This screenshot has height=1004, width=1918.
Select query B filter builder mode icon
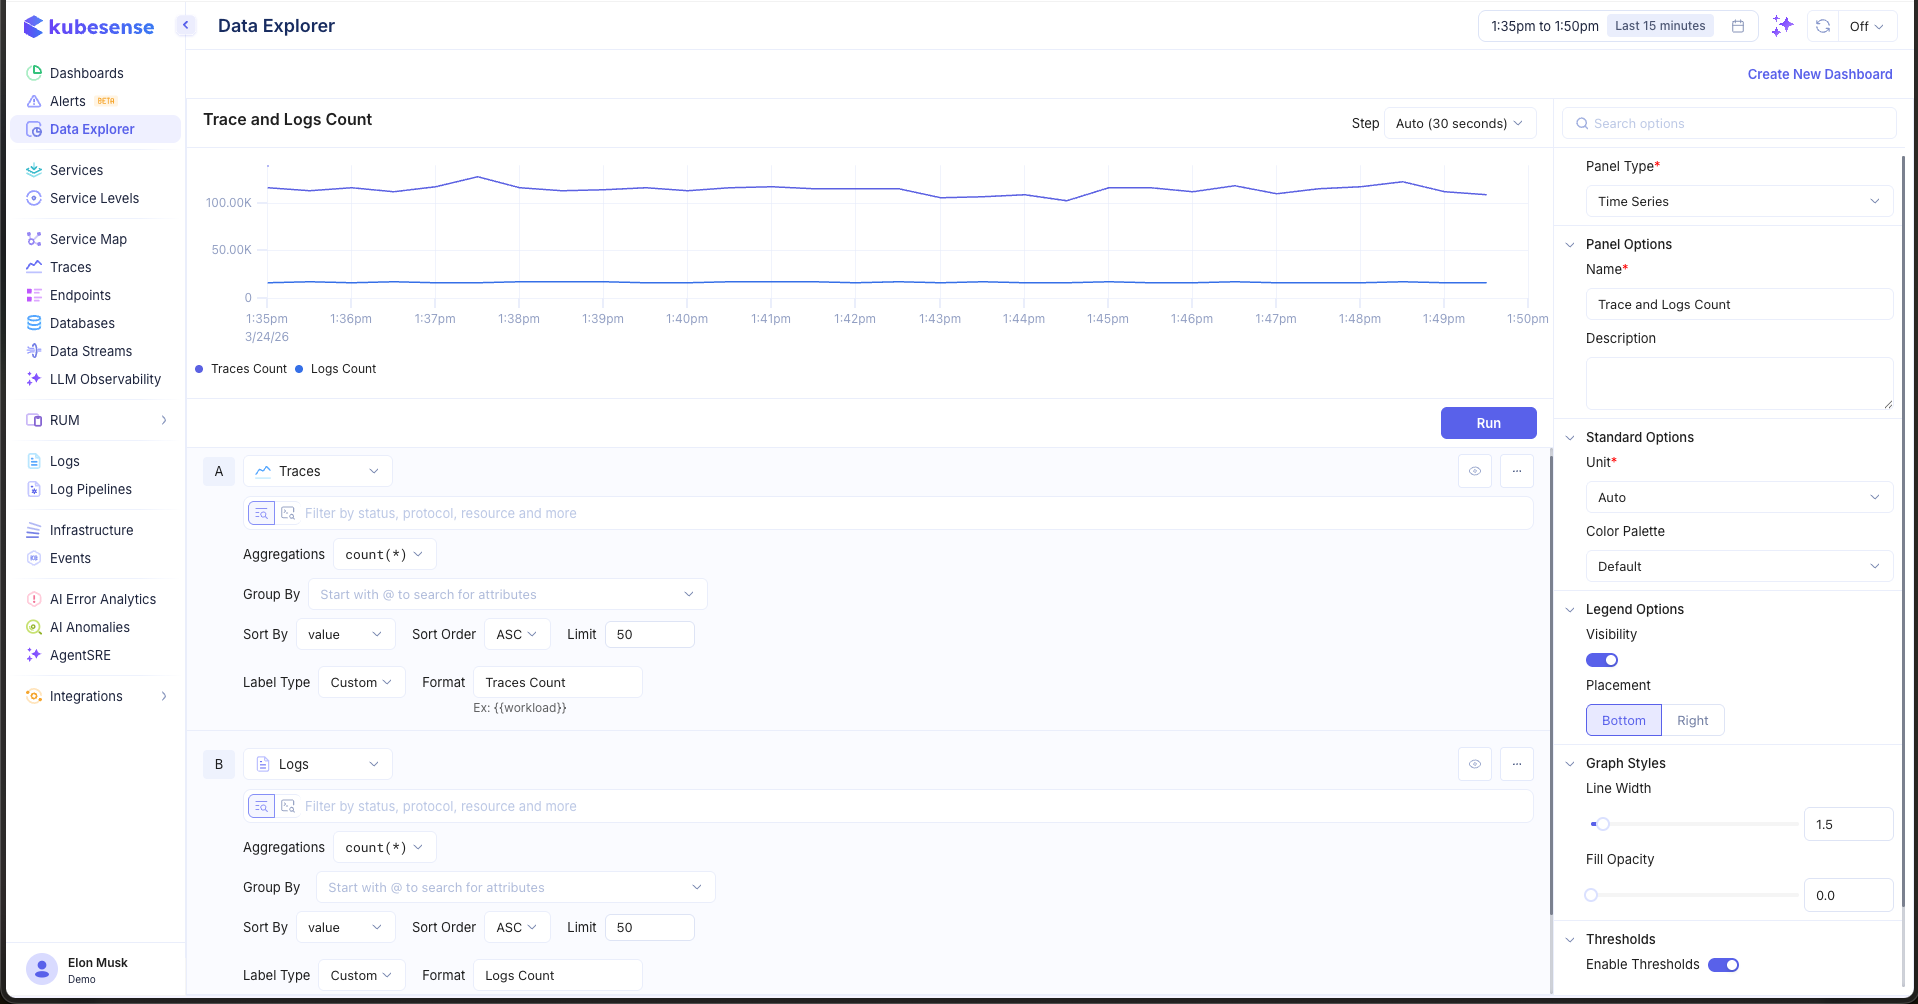(261, 806)
